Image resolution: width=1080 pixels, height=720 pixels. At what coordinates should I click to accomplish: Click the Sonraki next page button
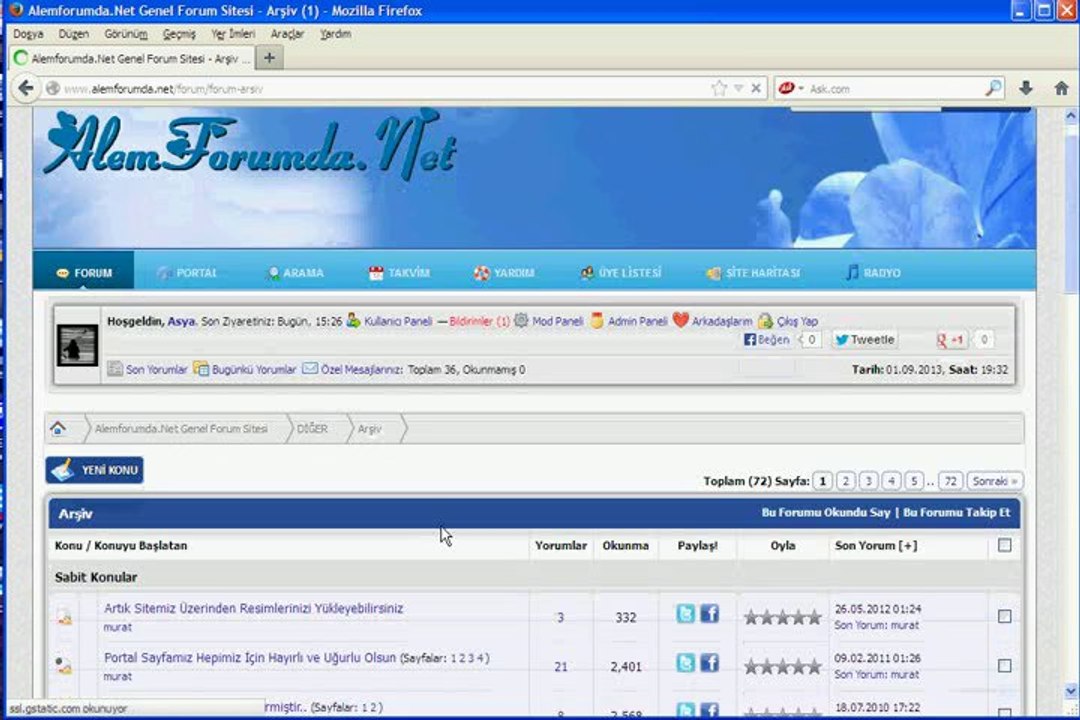point(995,481)
